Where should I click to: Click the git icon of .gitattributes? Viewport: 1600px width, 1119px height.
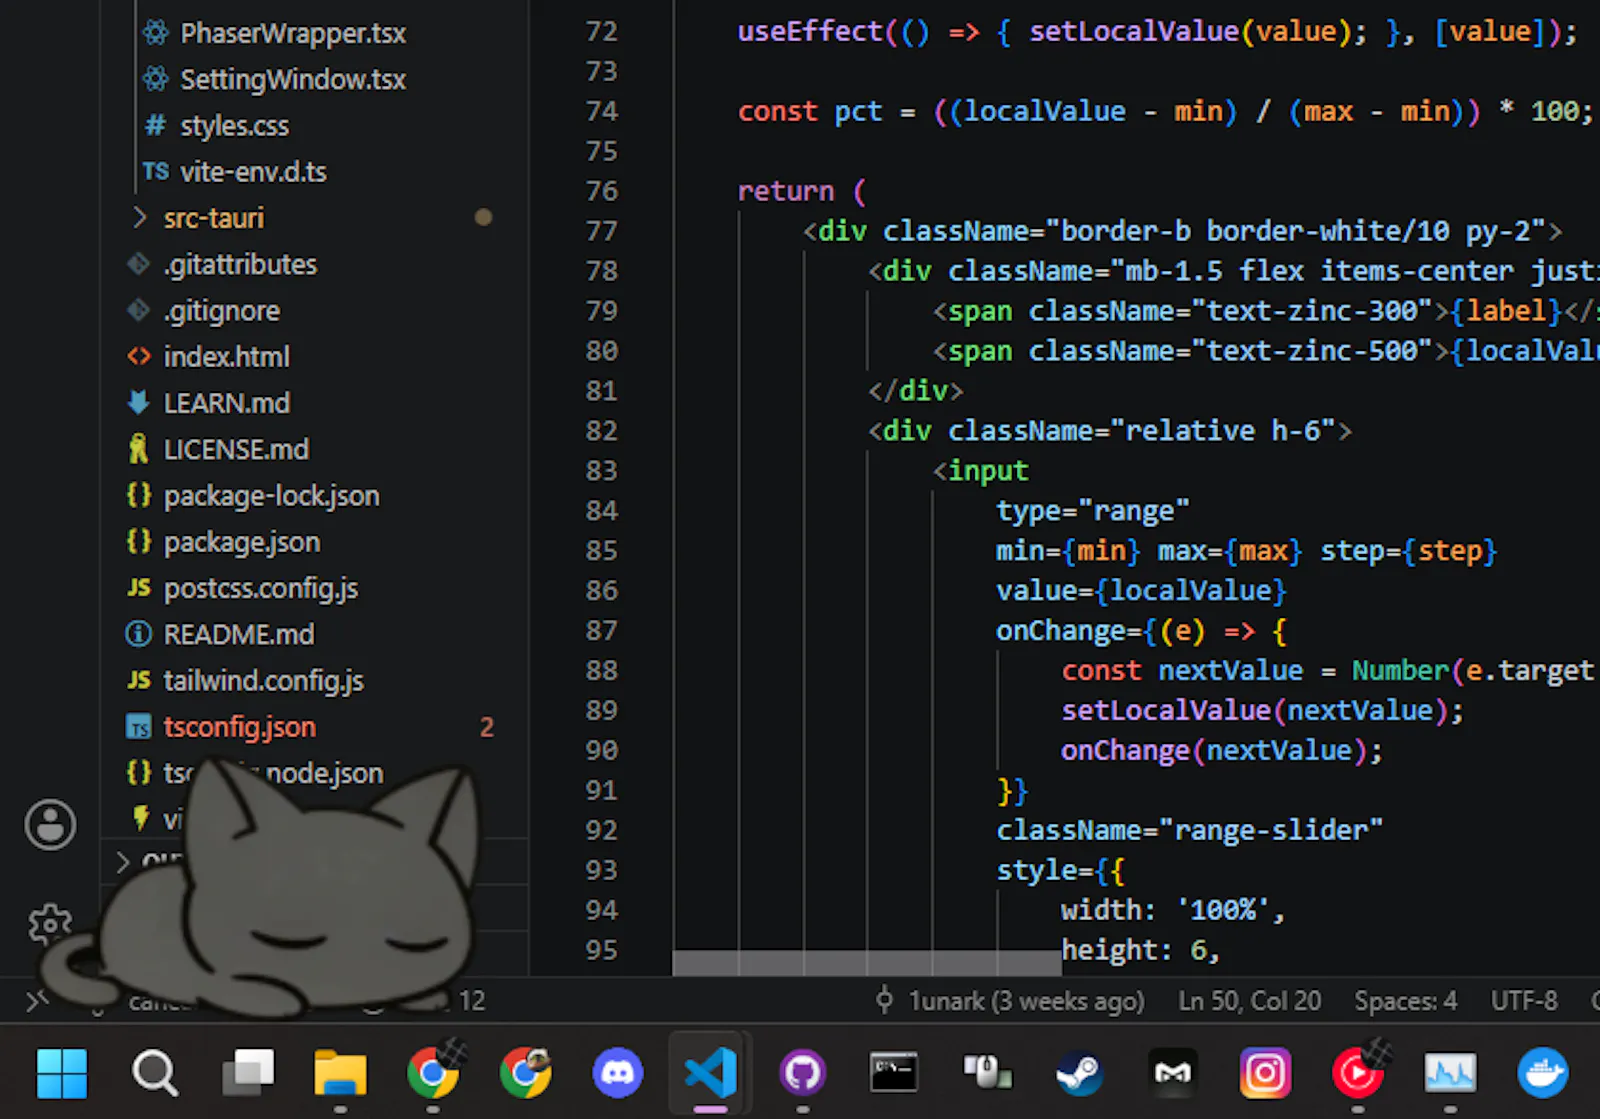point(139,264)
